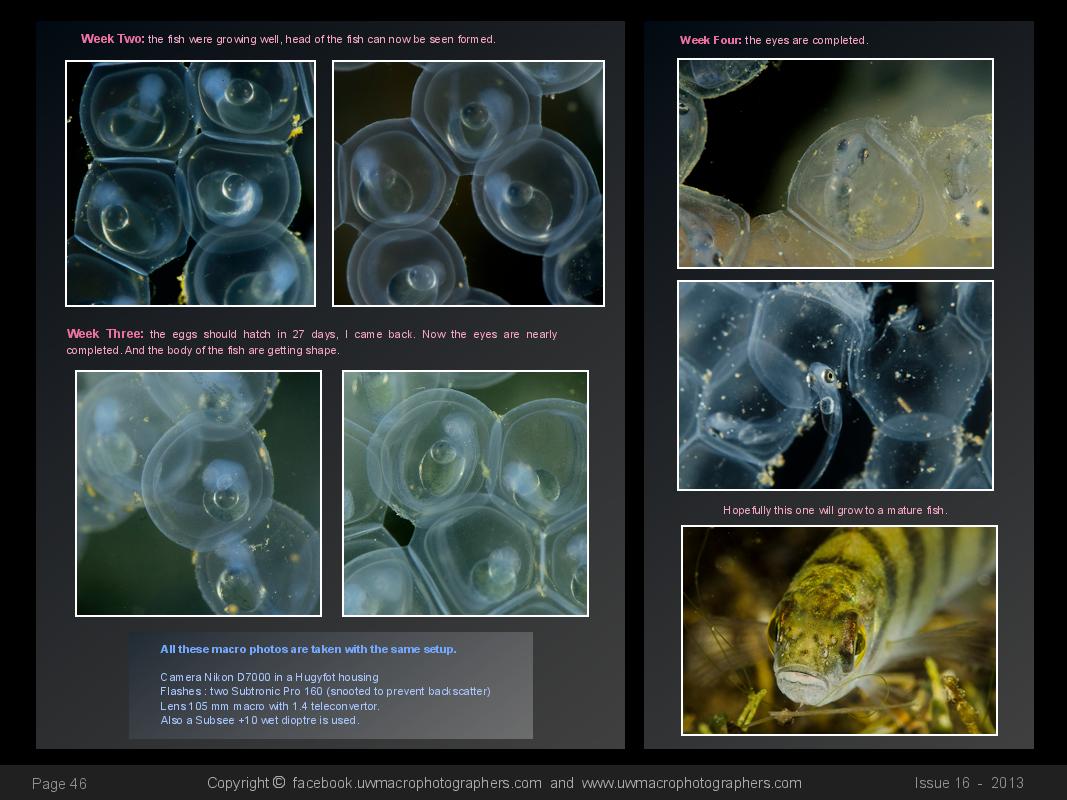Click the pink "Week Two:" heading

[x=112, y=39]
